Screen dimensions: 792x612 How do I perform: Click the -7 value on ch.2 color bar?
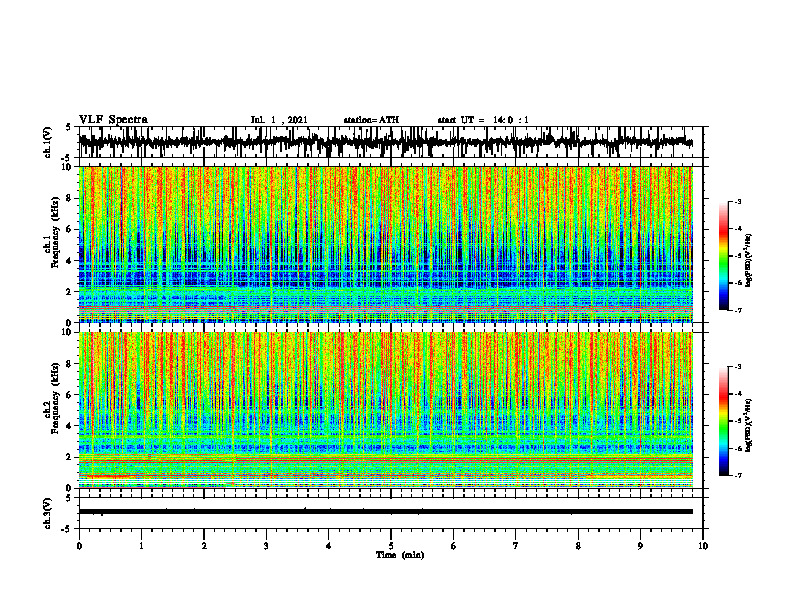tap(738, 475)
